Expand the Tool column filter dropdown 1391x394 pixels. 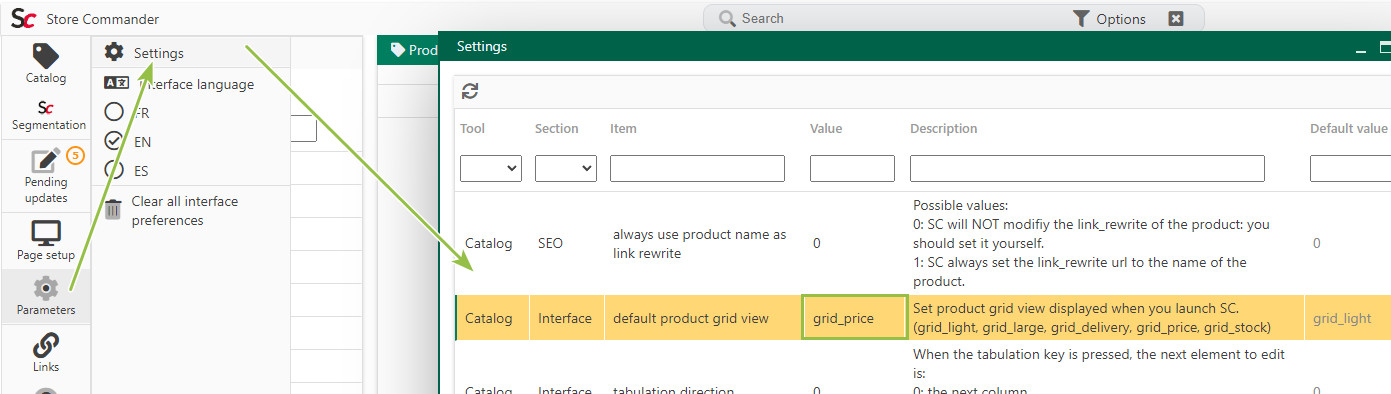click(x=491, y=169)
